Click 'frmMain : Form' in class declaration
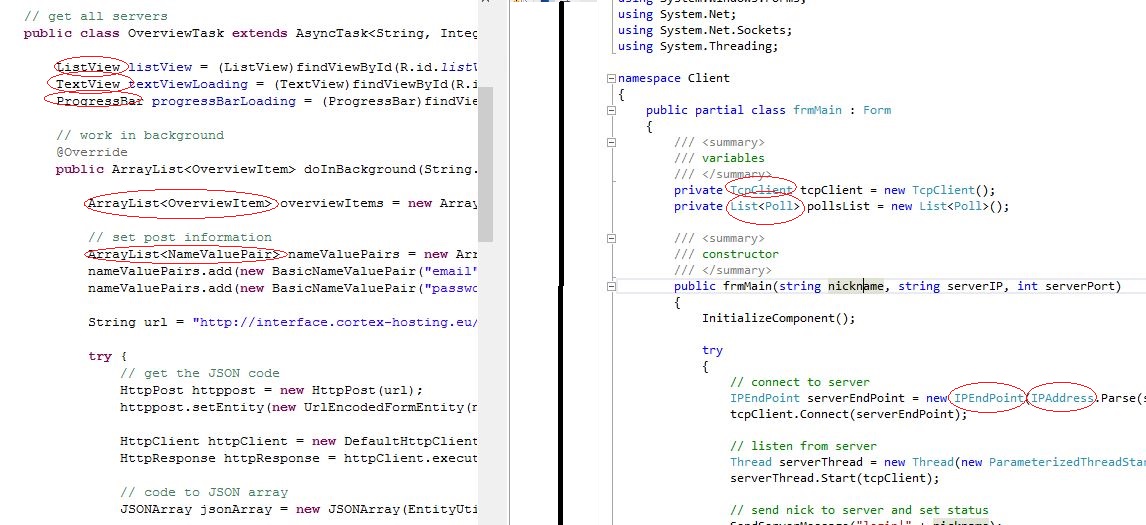 coord(842,110)
